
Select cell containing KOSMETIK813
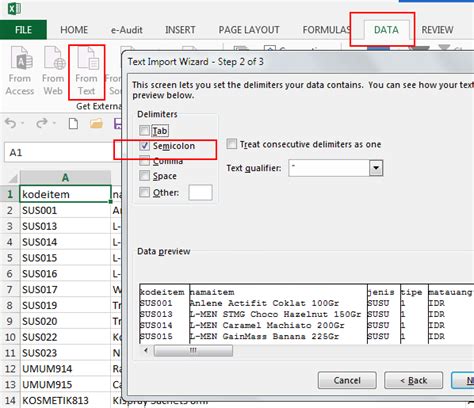(65, 400)
